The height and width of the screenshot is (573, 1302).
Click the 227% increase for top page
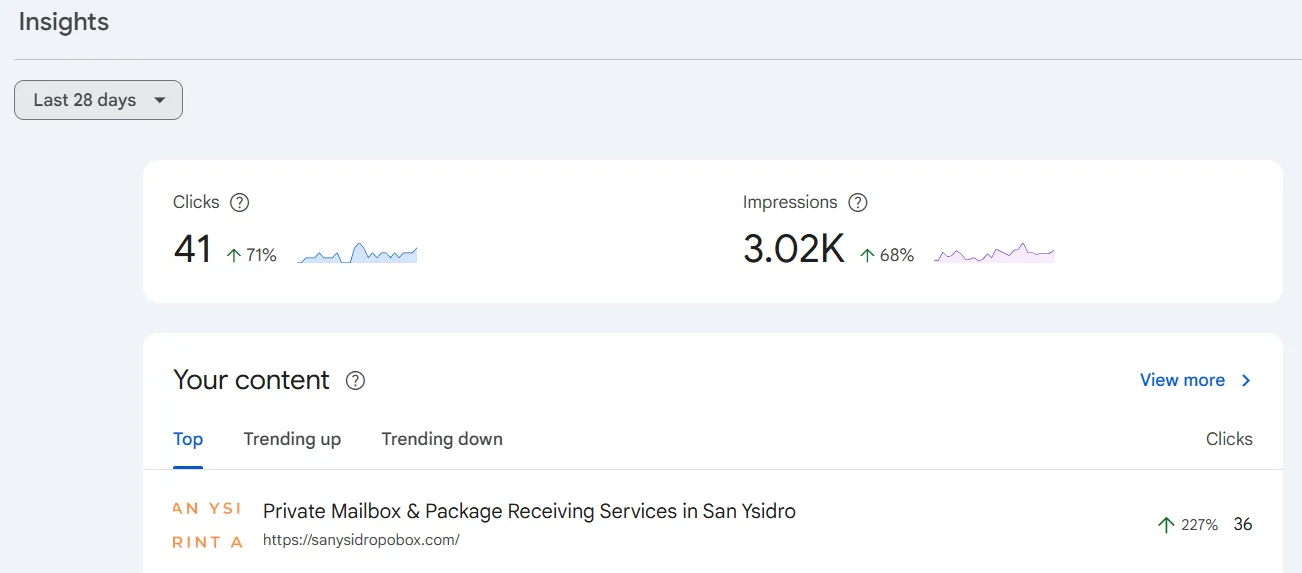(1187, 525)
